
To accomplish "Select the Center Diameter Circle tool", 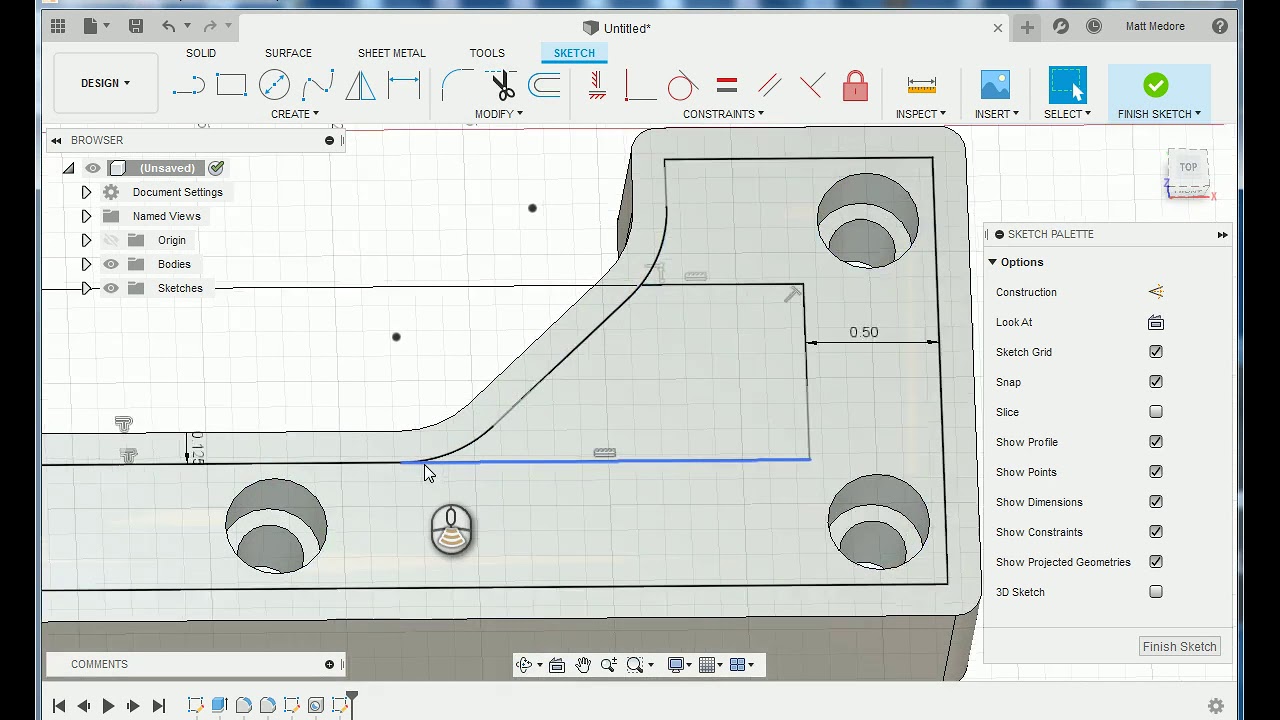I will click(274, 86).
